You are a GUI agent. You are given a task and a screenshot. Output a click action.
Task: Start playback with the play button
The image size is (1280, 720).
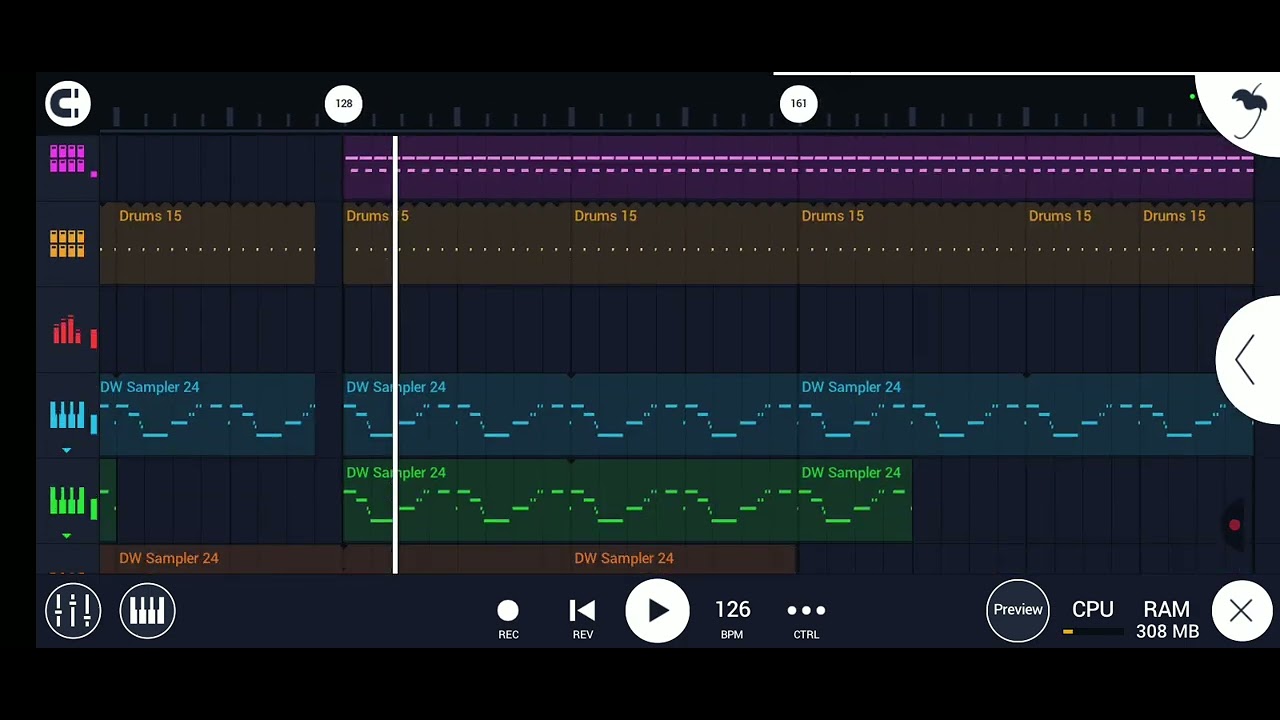(x=657, y=611)
